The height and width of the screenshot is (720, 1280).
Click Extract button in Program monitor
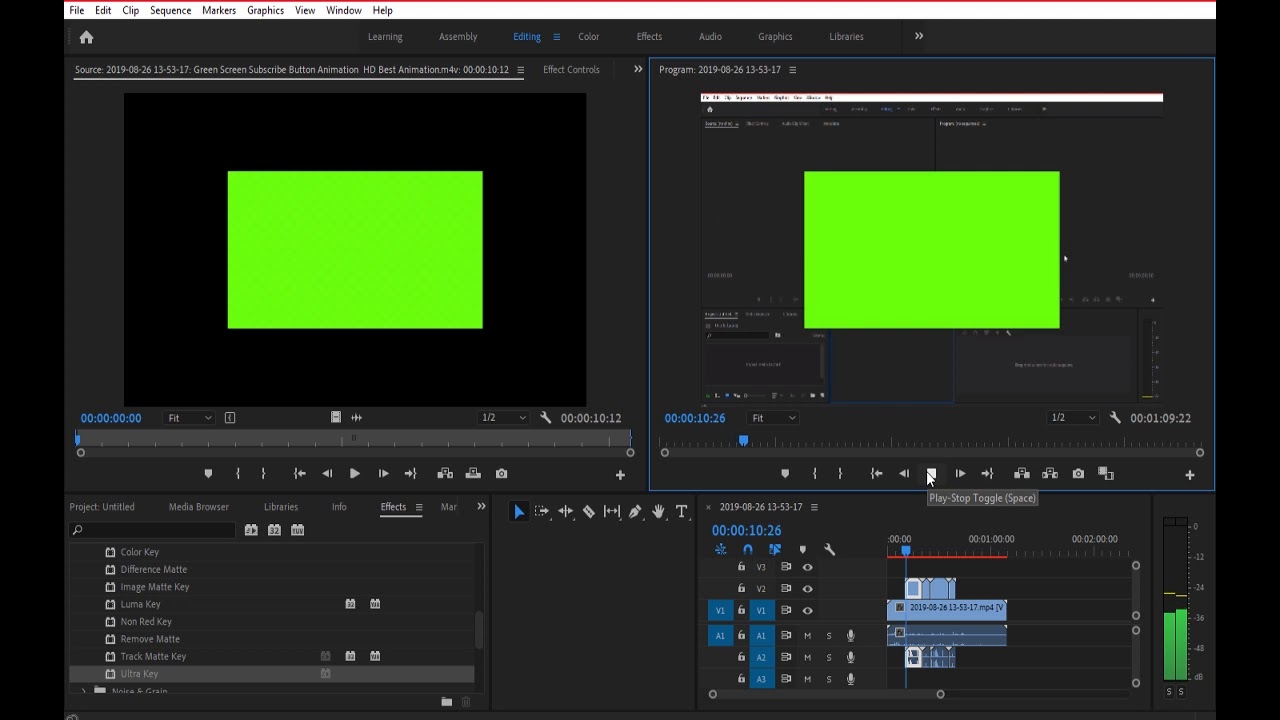pos(1050,473)
